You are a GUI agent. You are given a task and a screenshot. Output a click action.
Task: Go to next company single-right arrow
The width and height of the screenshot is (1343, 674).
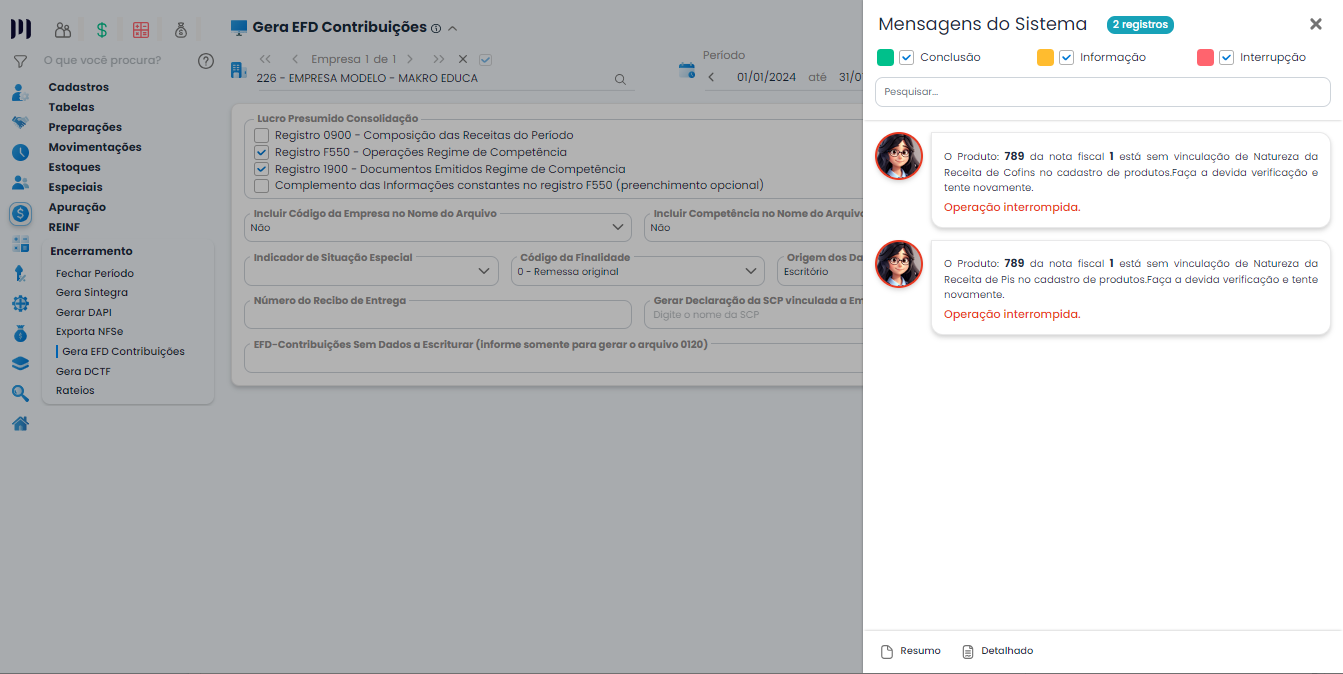point(409,59)
